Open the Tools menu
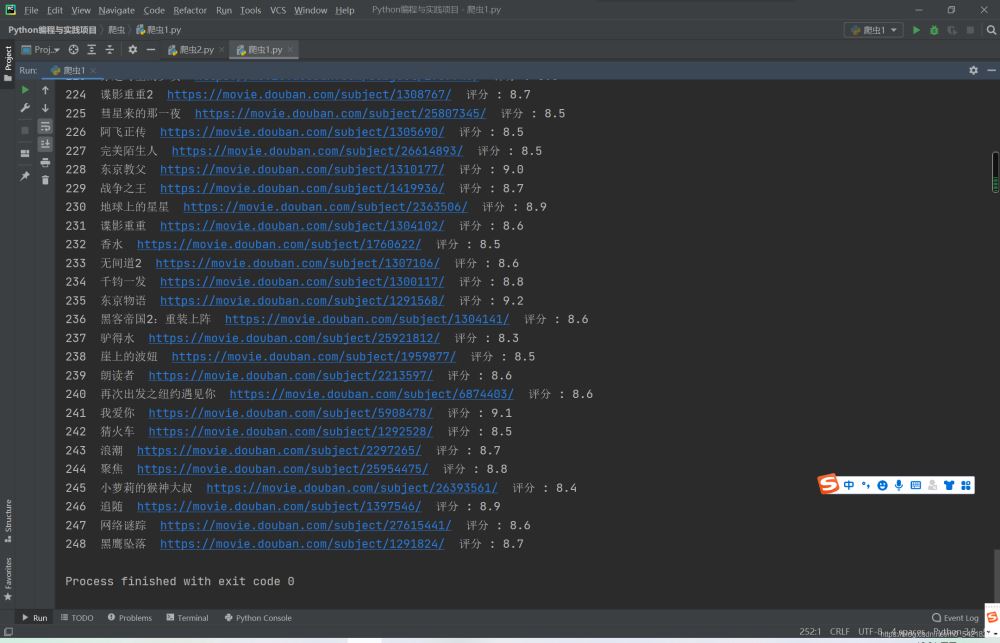This screenshot has height=643, width=1000. [x=251, y=10]
